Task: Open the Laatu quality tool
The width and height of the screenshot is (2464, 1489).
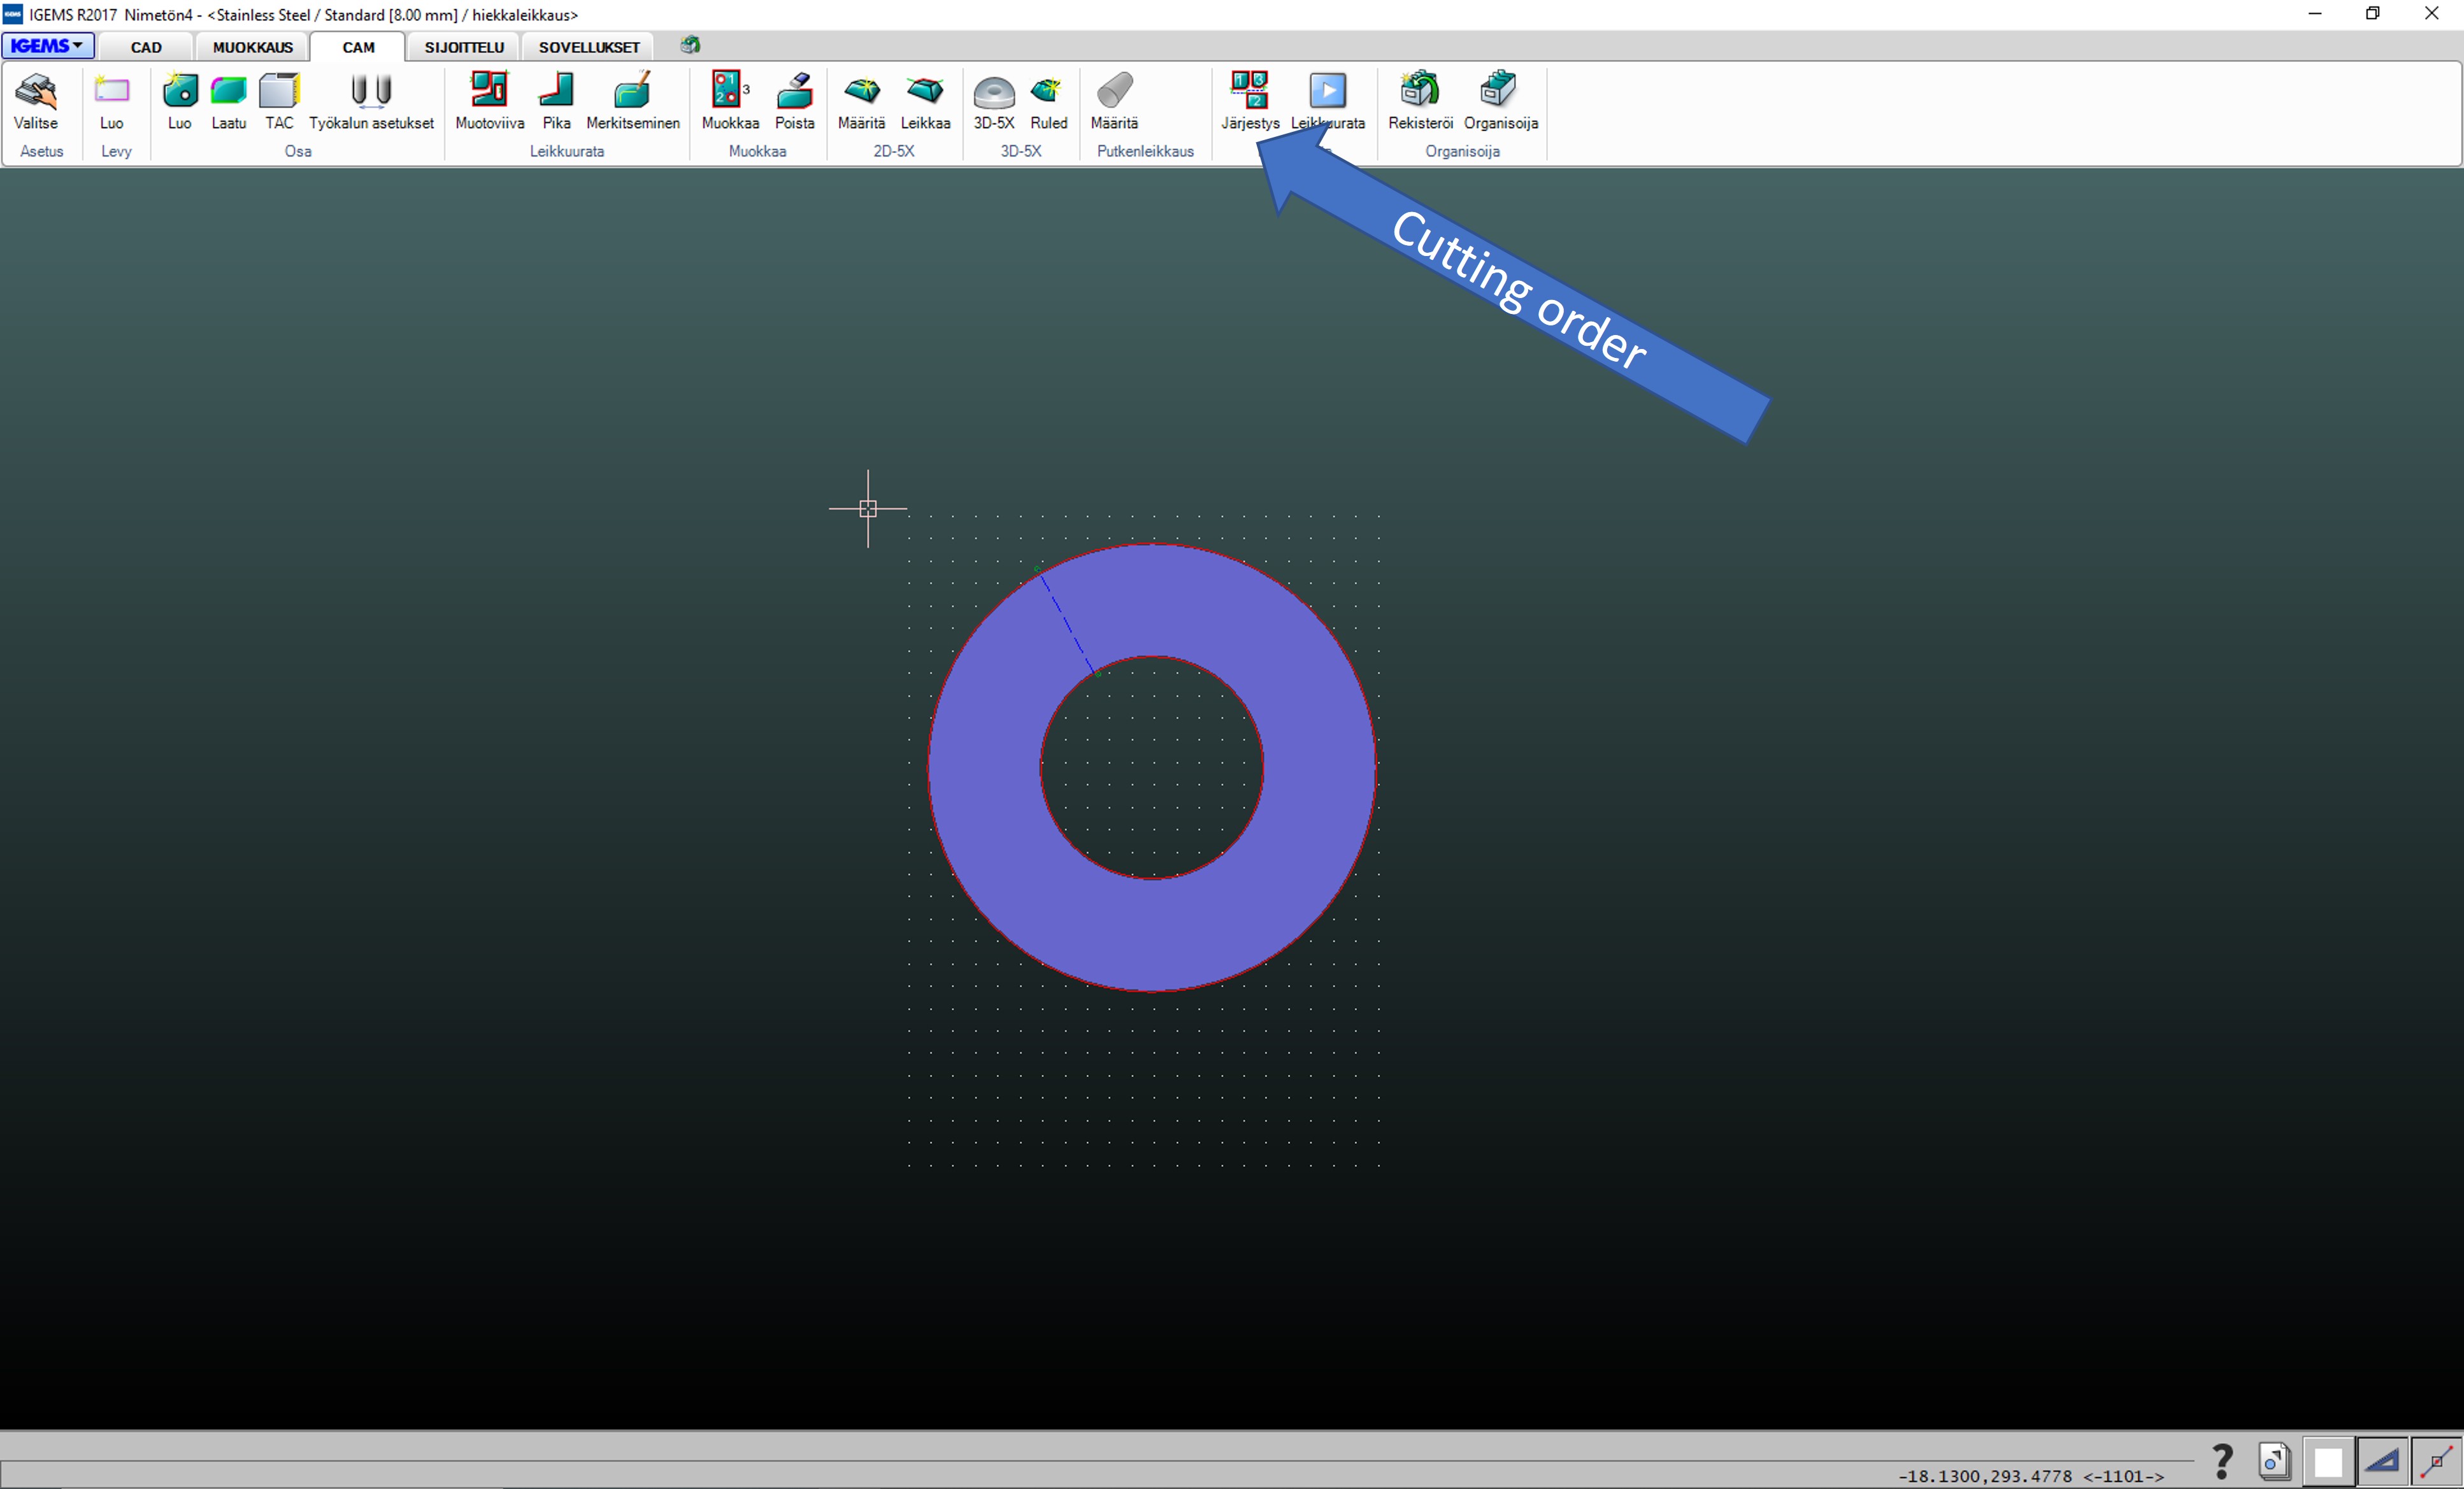Action: [x=229, y=101]
